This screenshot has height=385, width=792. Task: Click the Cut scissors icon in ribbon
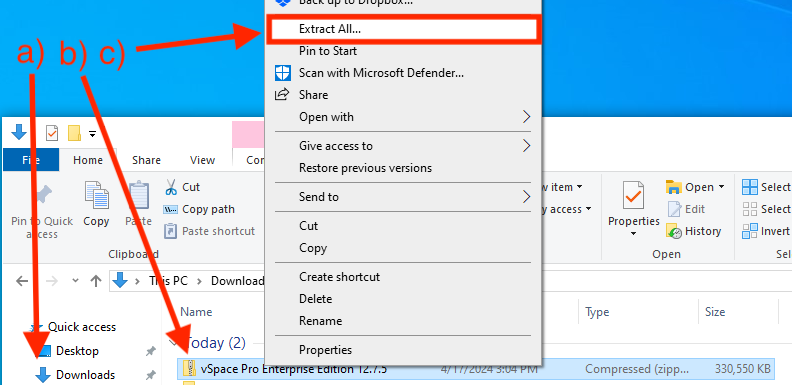coord(171,187)
